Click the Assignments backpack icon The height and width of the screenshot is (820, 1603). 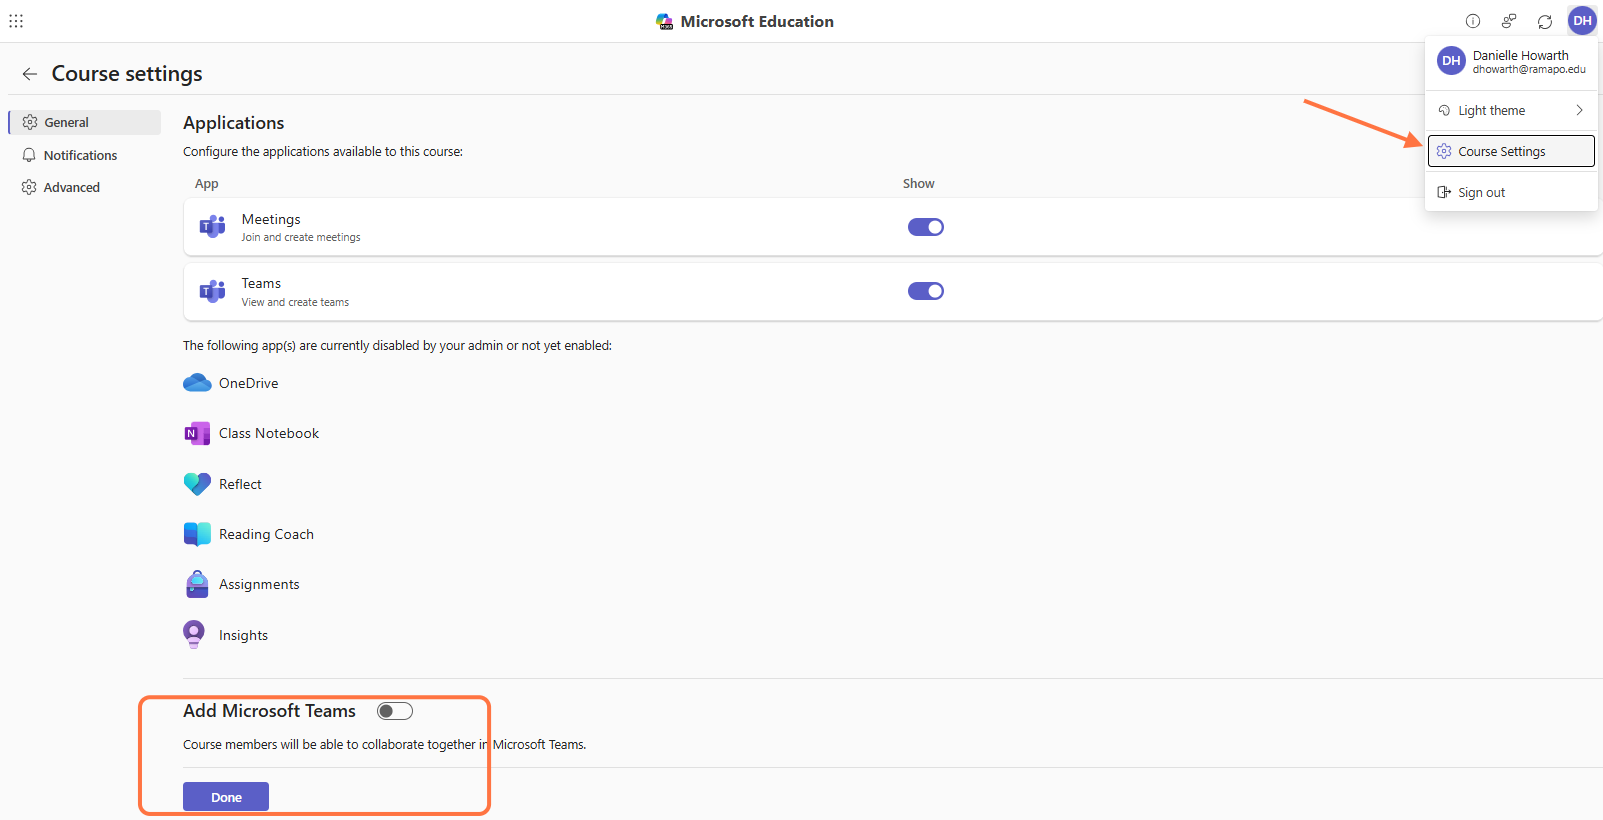197,584
